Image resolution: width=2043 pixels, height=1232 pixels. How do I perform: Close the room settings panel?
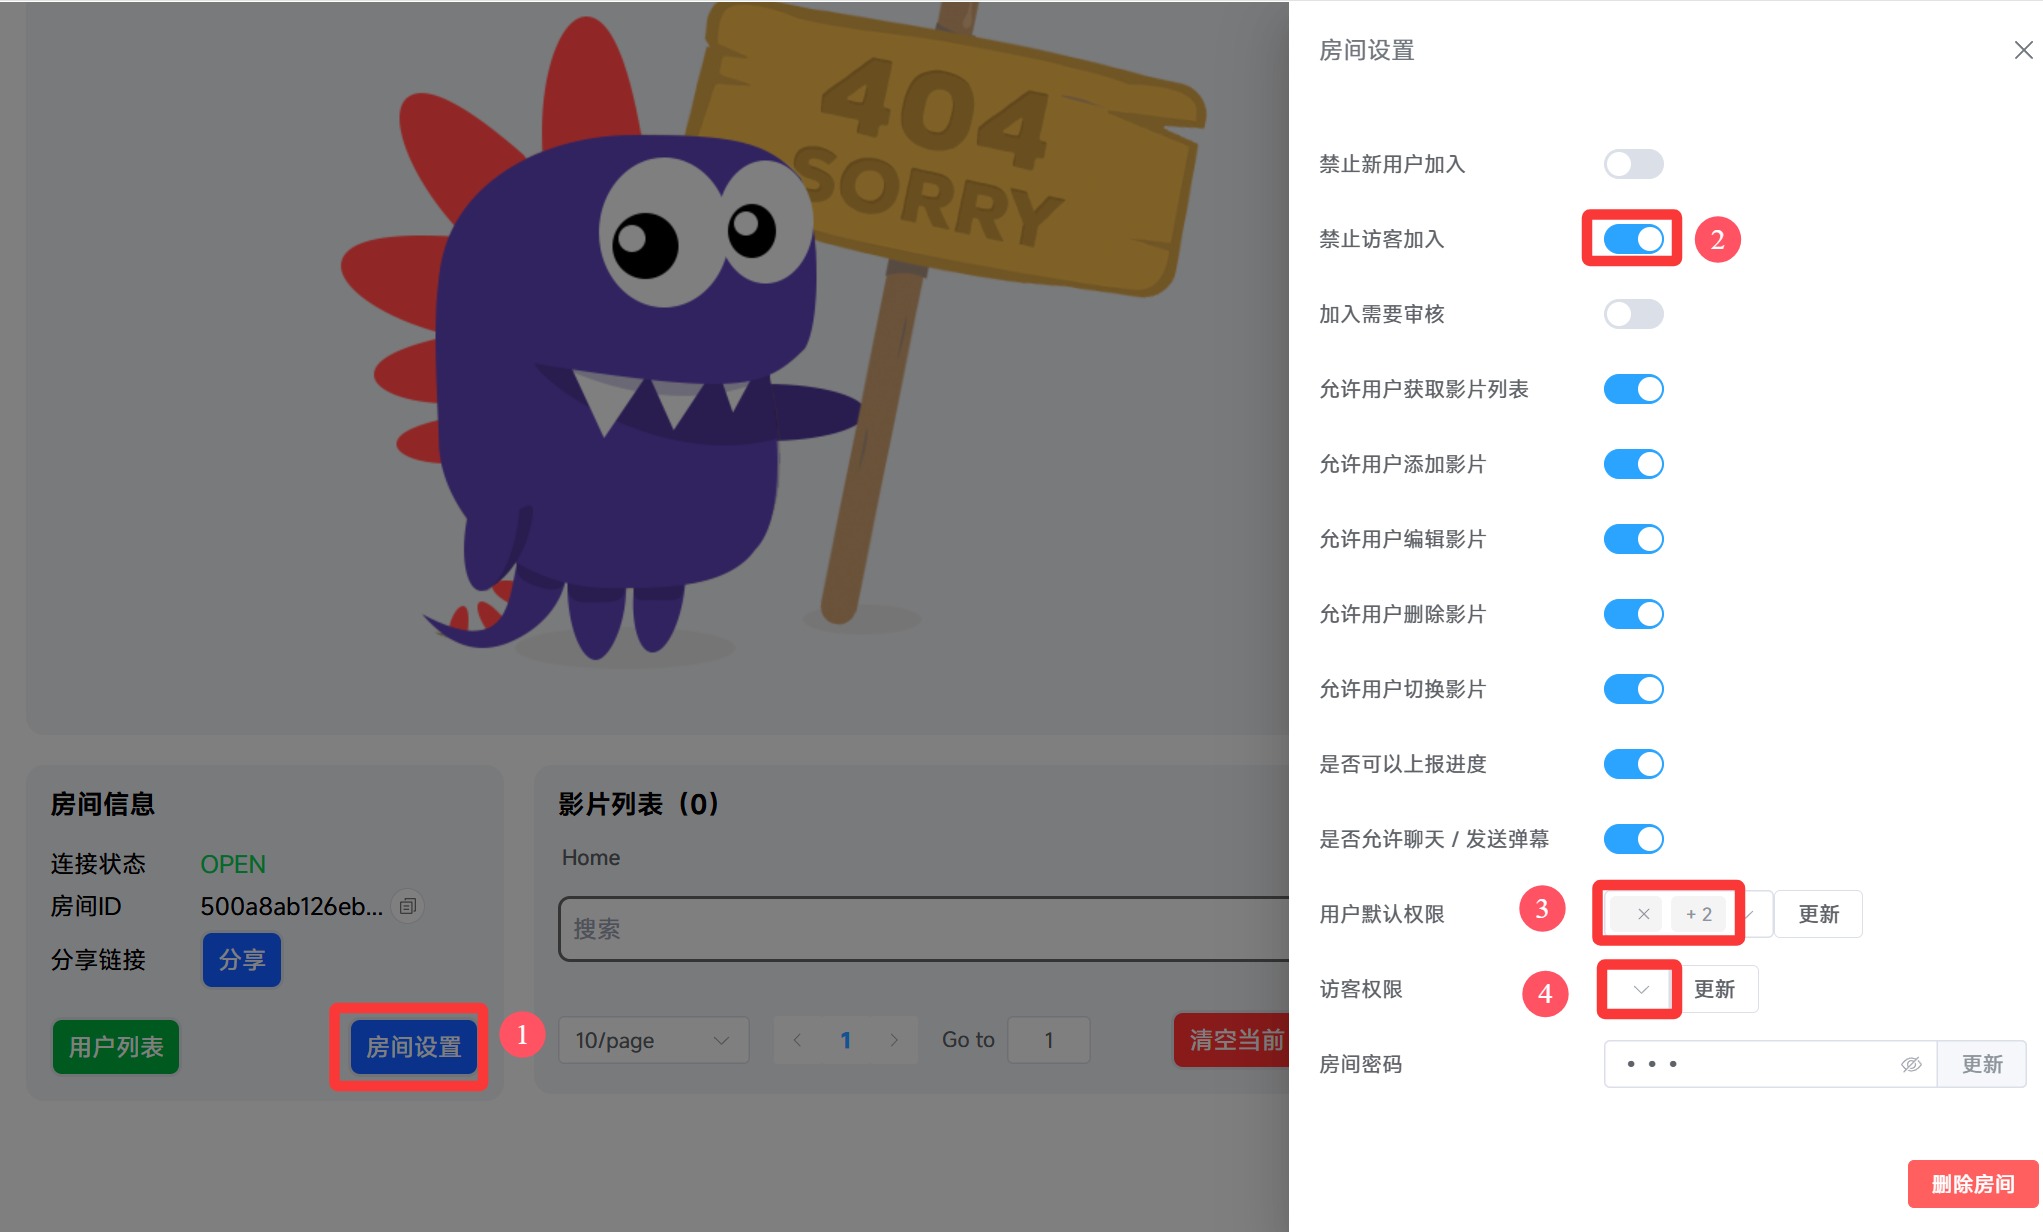[2023, 50]
